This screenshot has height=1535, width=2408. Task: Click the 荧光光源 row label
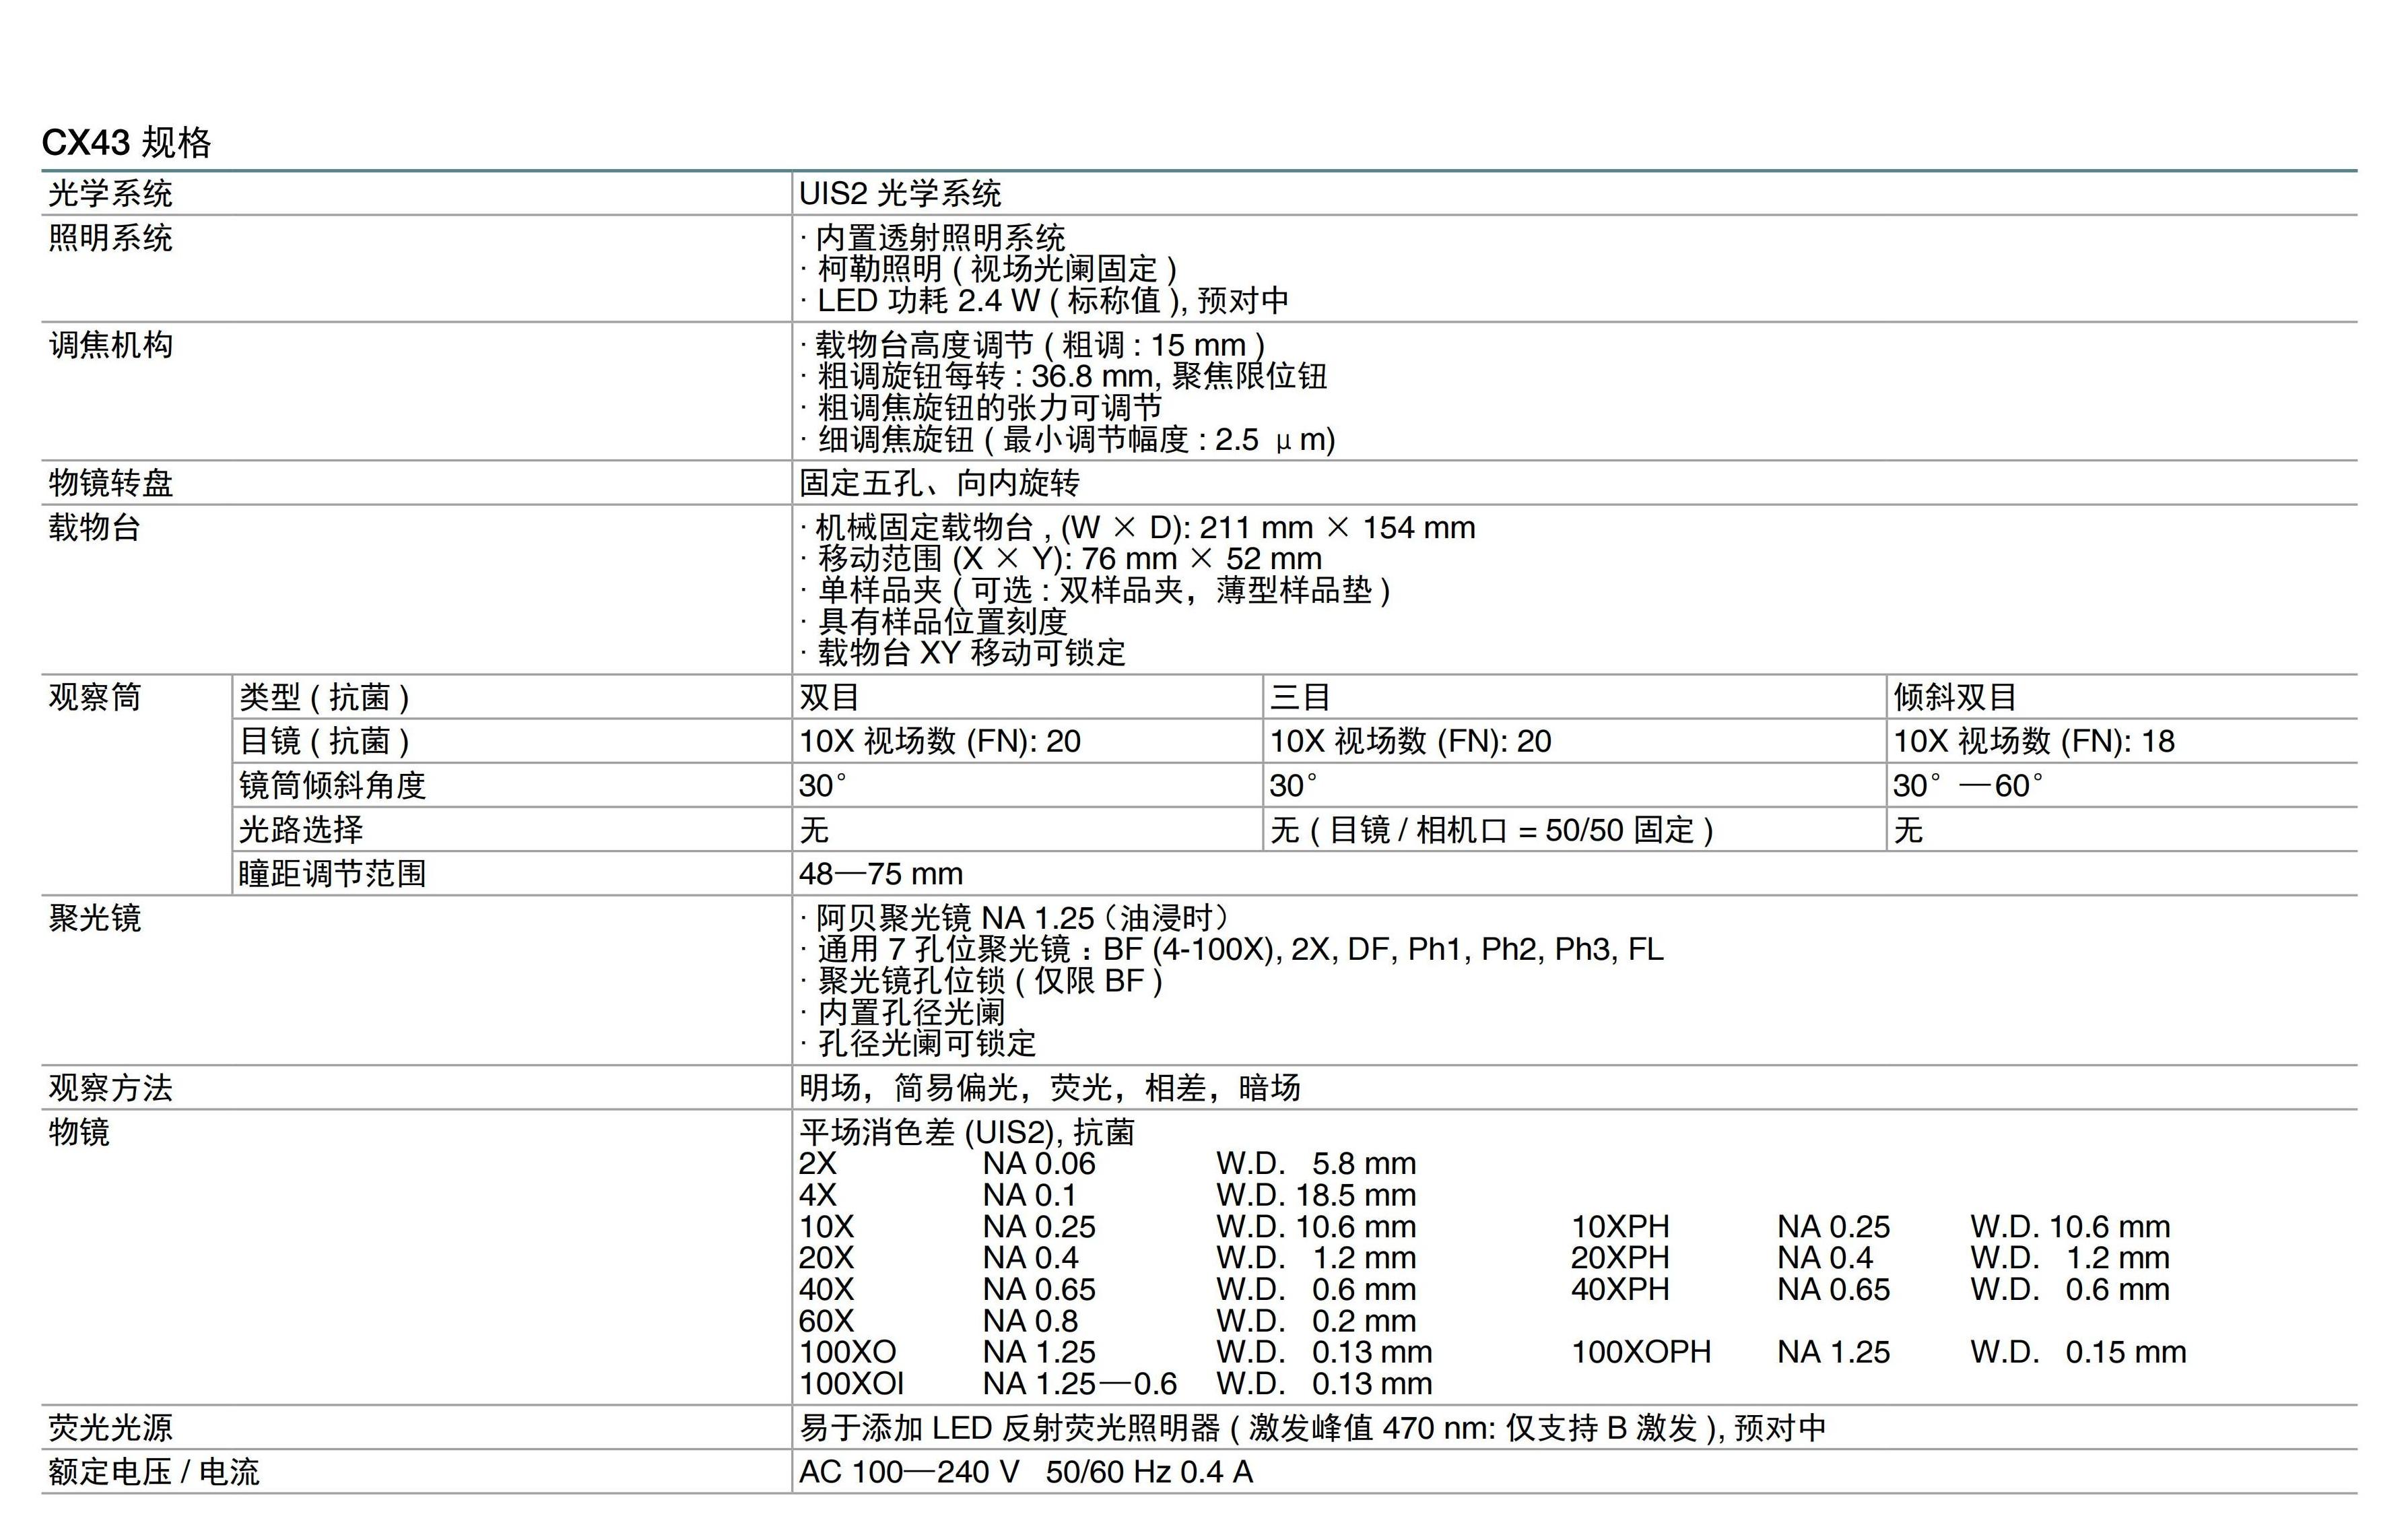tap(110, 1427)
